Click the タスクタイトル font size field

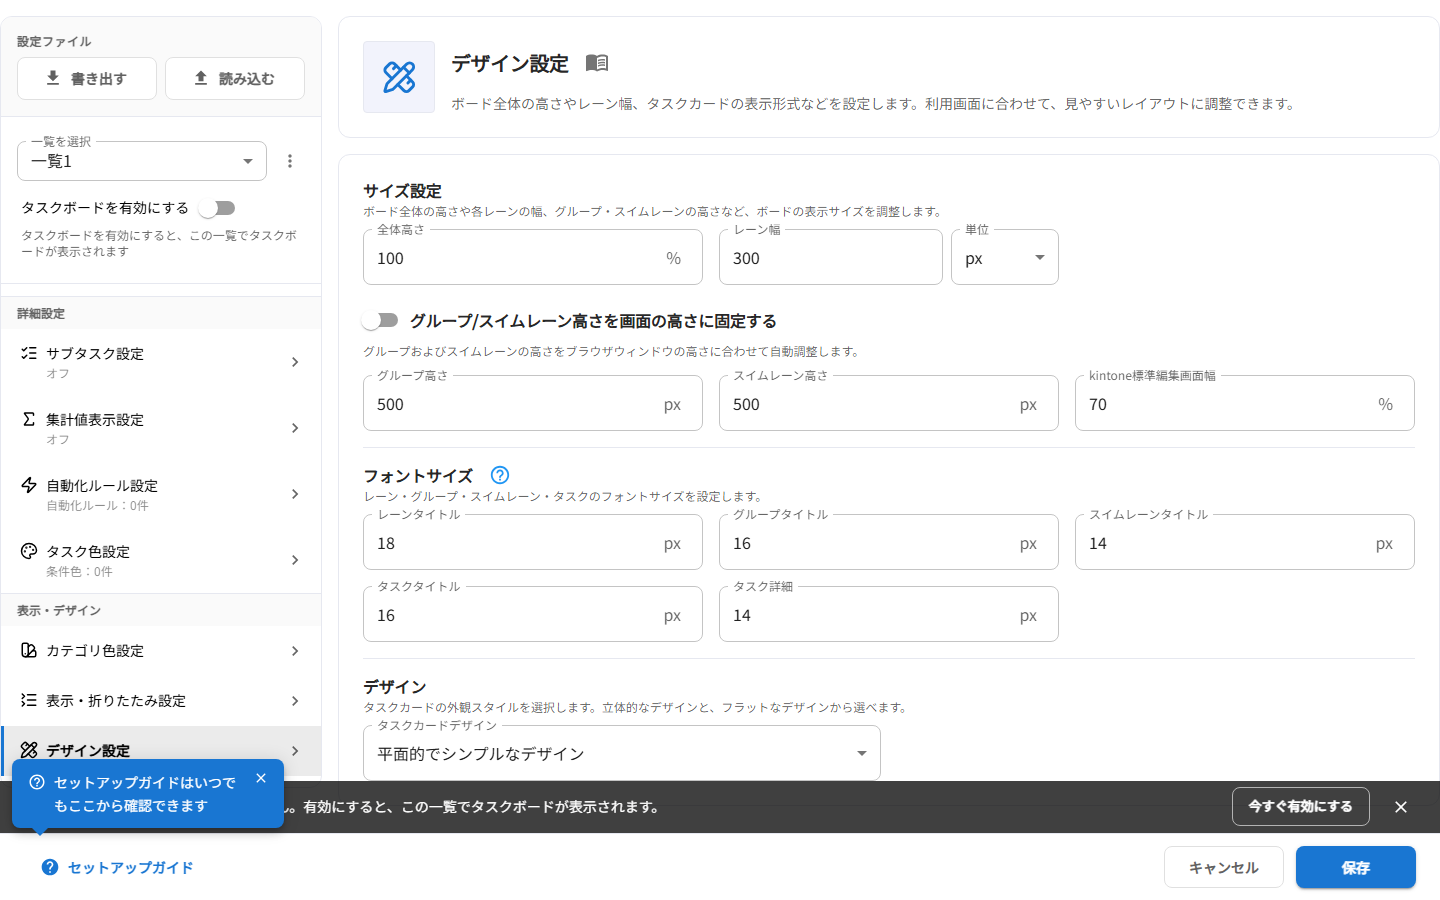(533, 614)
